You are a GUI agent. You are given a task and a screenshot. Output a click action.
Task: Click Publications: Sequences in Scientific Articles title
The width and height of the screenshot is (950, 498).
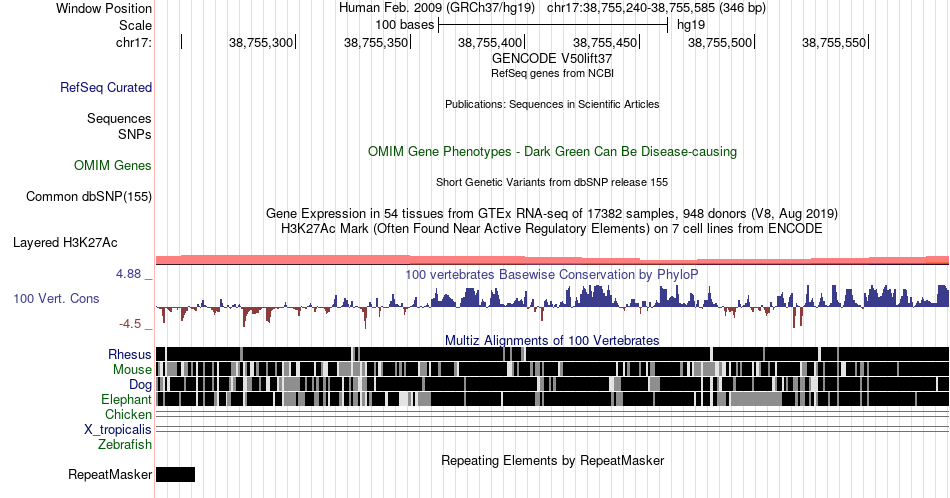552,104
